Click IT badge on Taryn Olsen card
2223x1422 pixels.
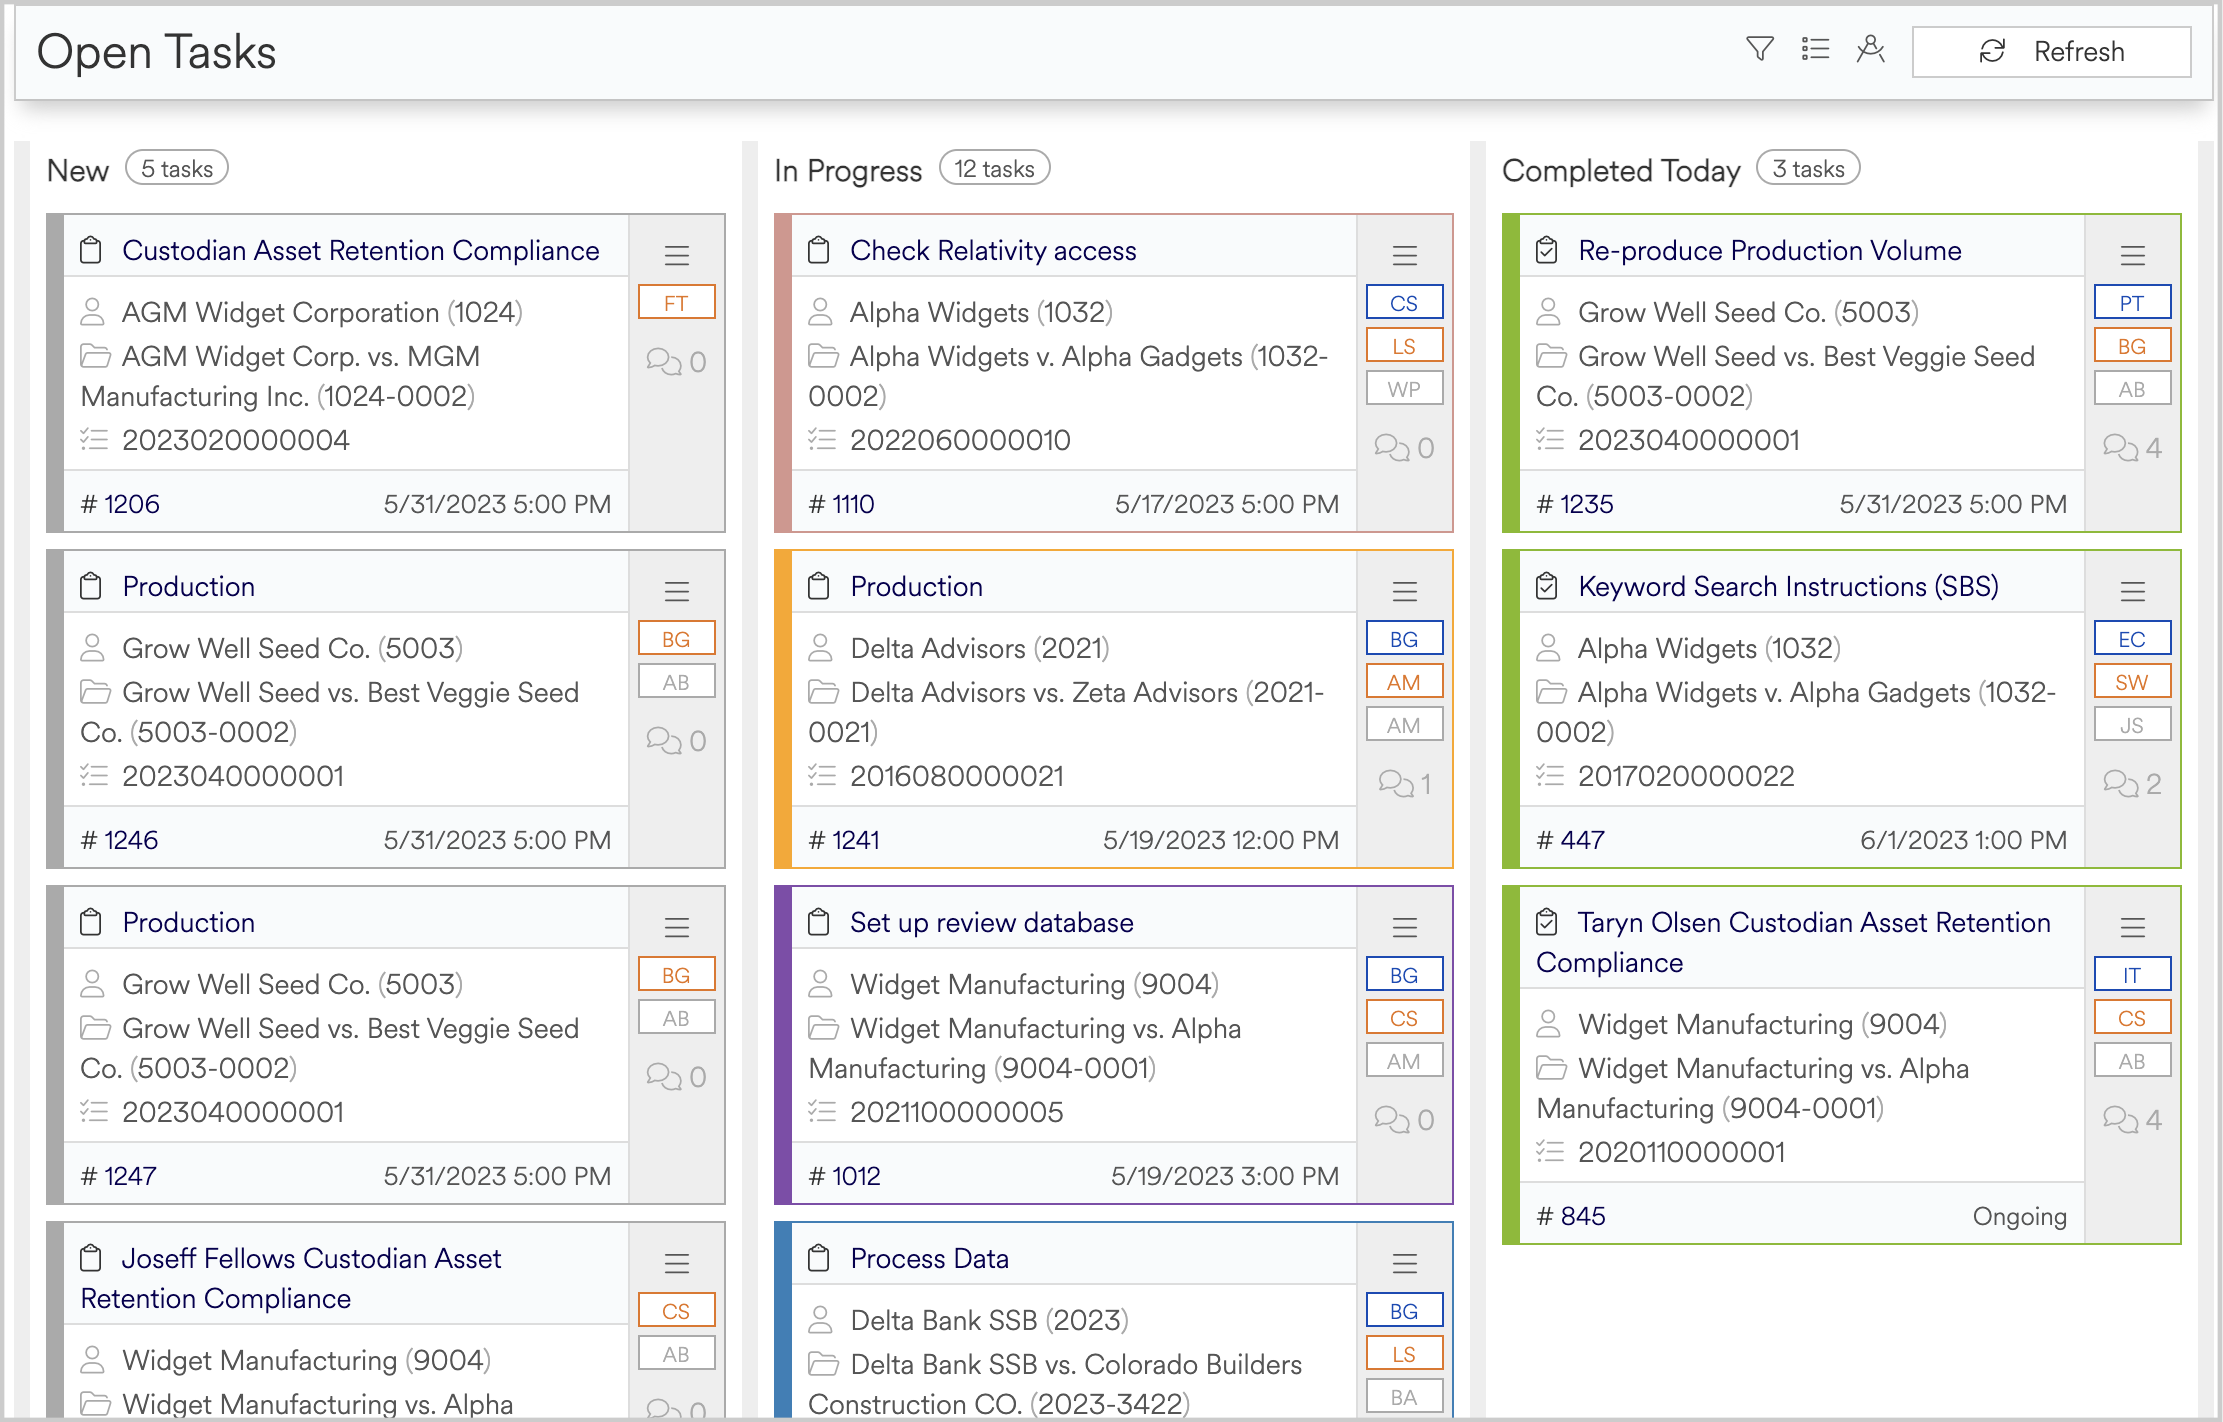tap(2133, 974)
